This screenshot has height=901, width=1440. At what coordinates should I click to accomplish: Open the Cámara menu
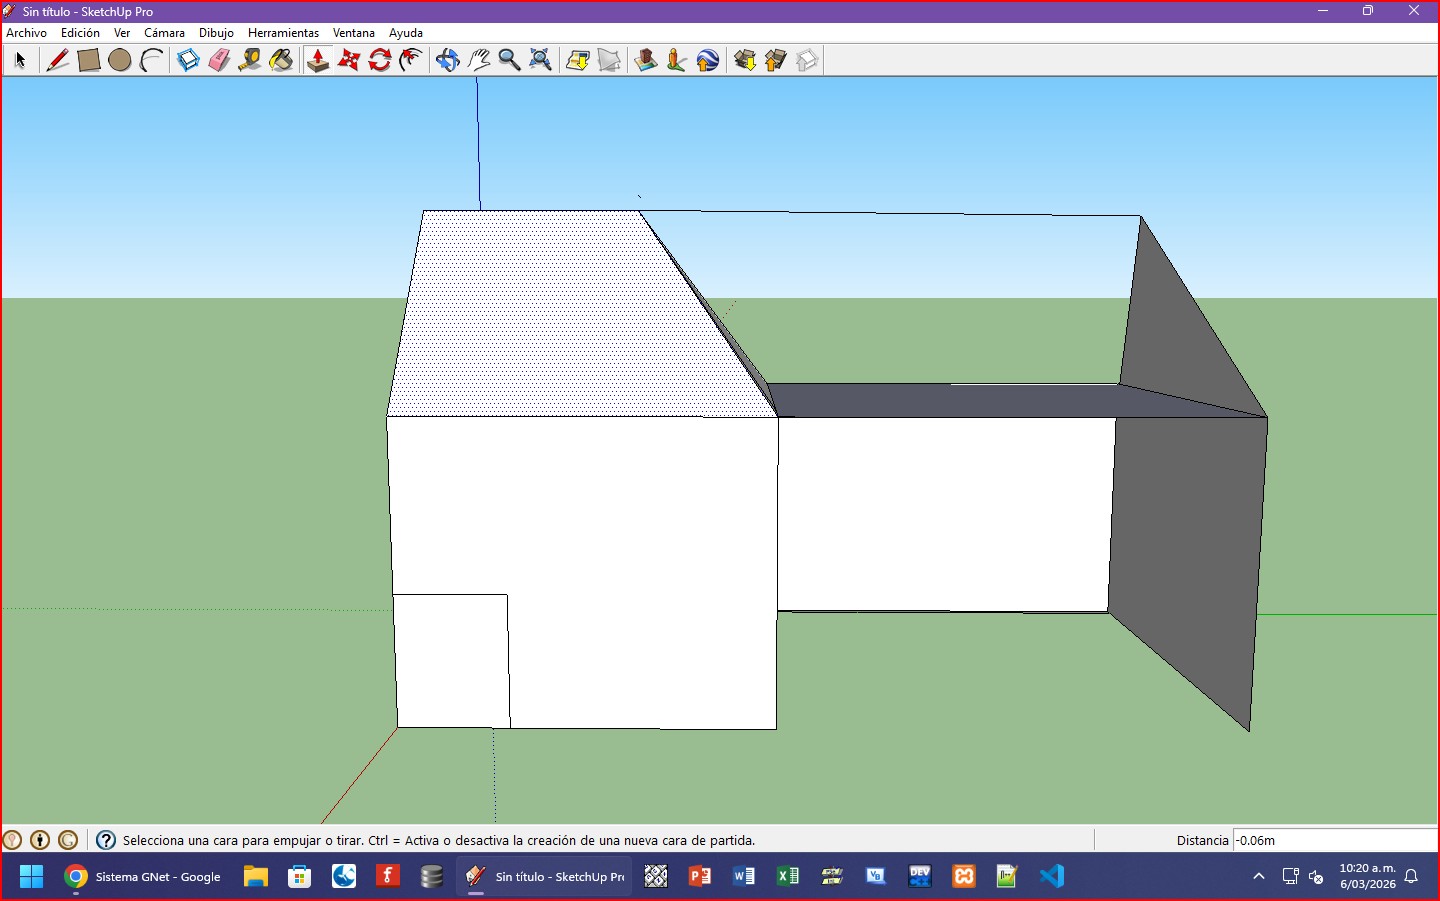point(164,33)
